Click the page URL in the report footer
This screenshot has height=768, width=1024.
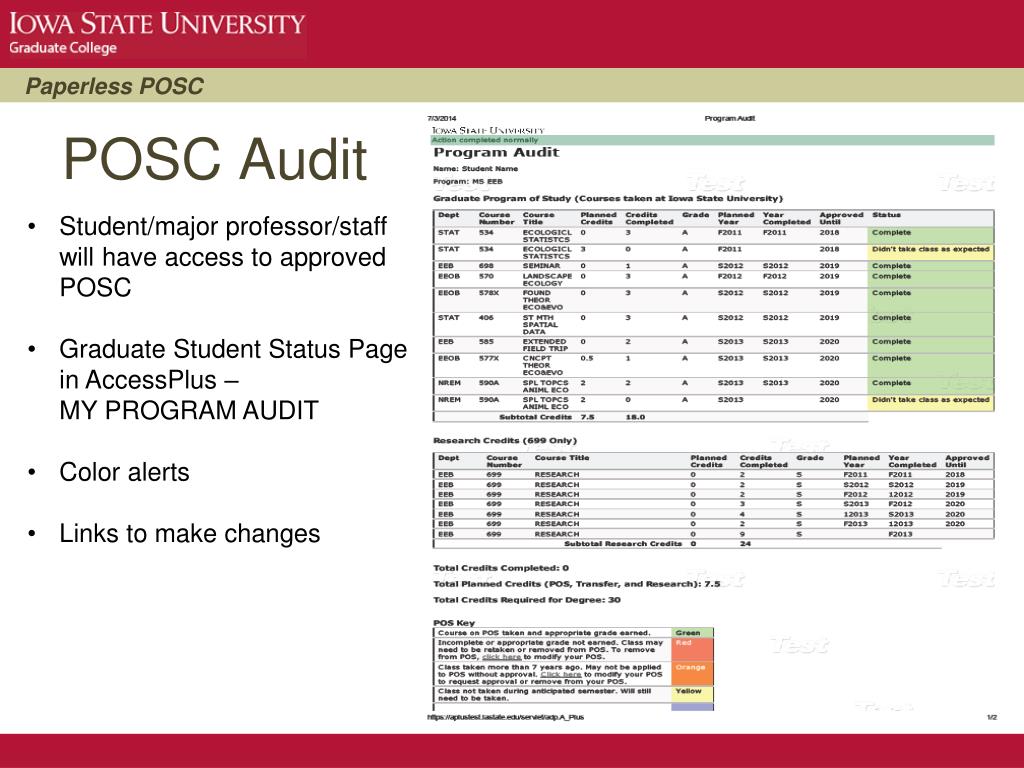(505, 717)
